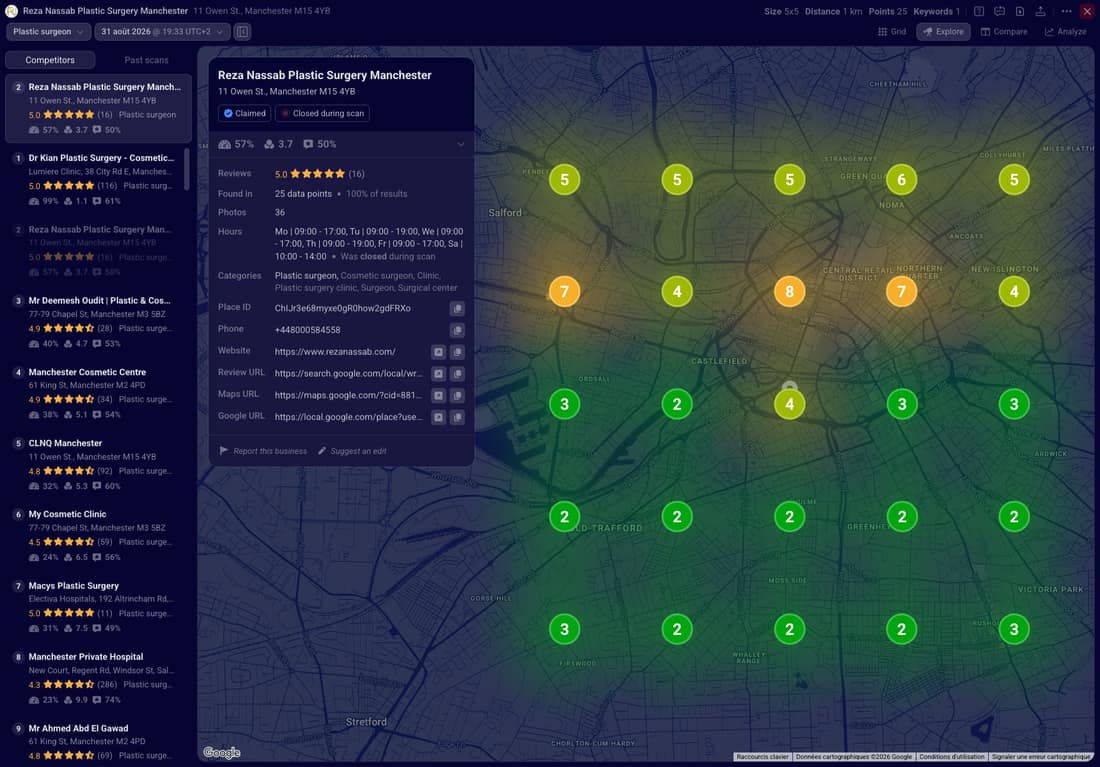The height and width of the screenshot is (767, 1100).
Task: Collapse the business stats chevron
Action: [461, 145]
